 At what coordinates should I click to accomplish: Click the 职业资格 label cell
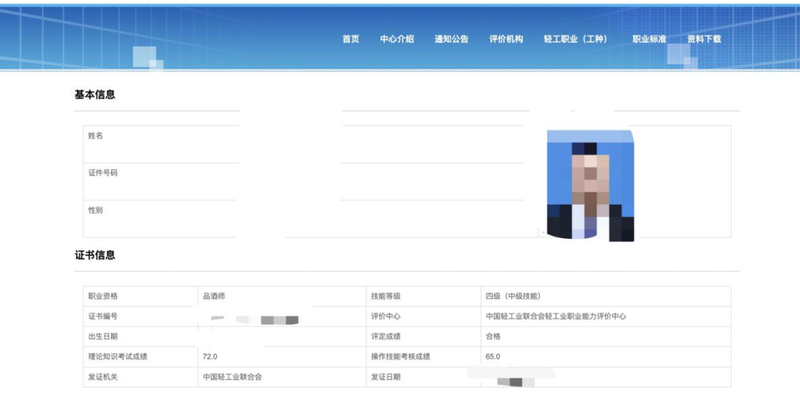[140, 296]
